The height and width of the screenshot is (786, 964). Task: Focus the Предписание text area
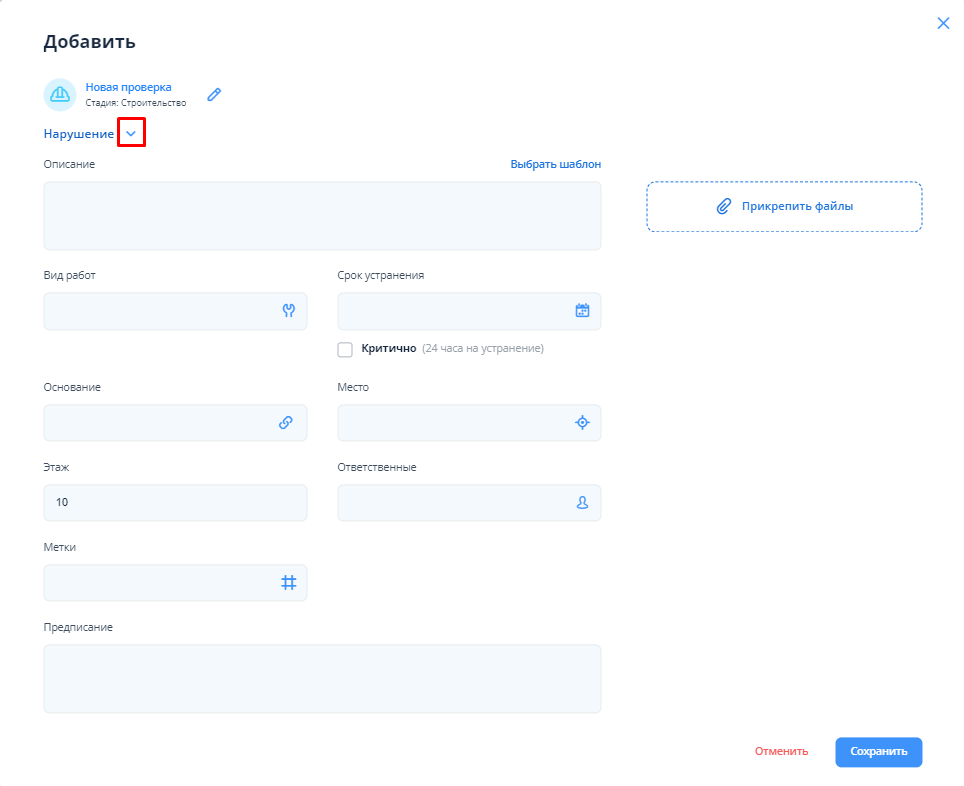[322, 679]
